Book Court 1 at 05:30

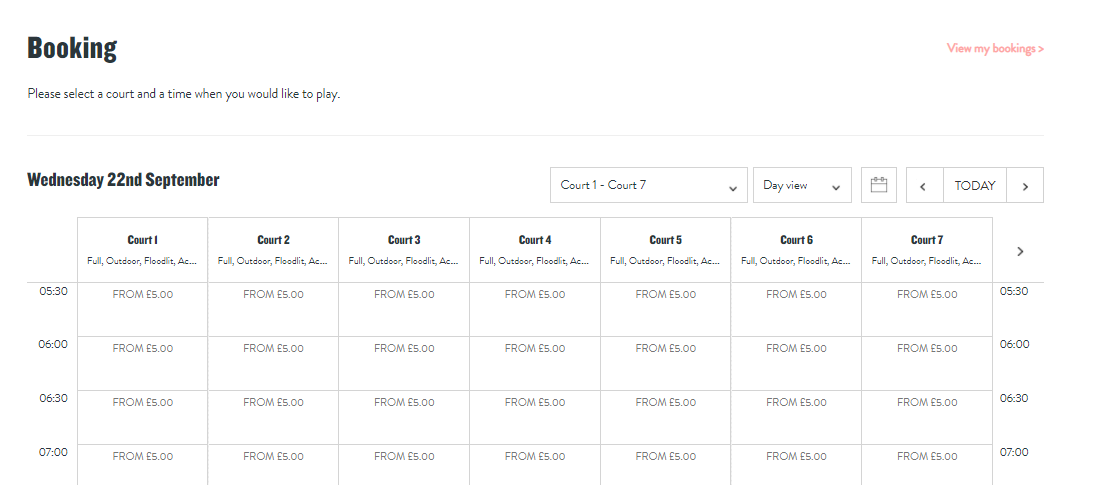(x=142, y=309)
